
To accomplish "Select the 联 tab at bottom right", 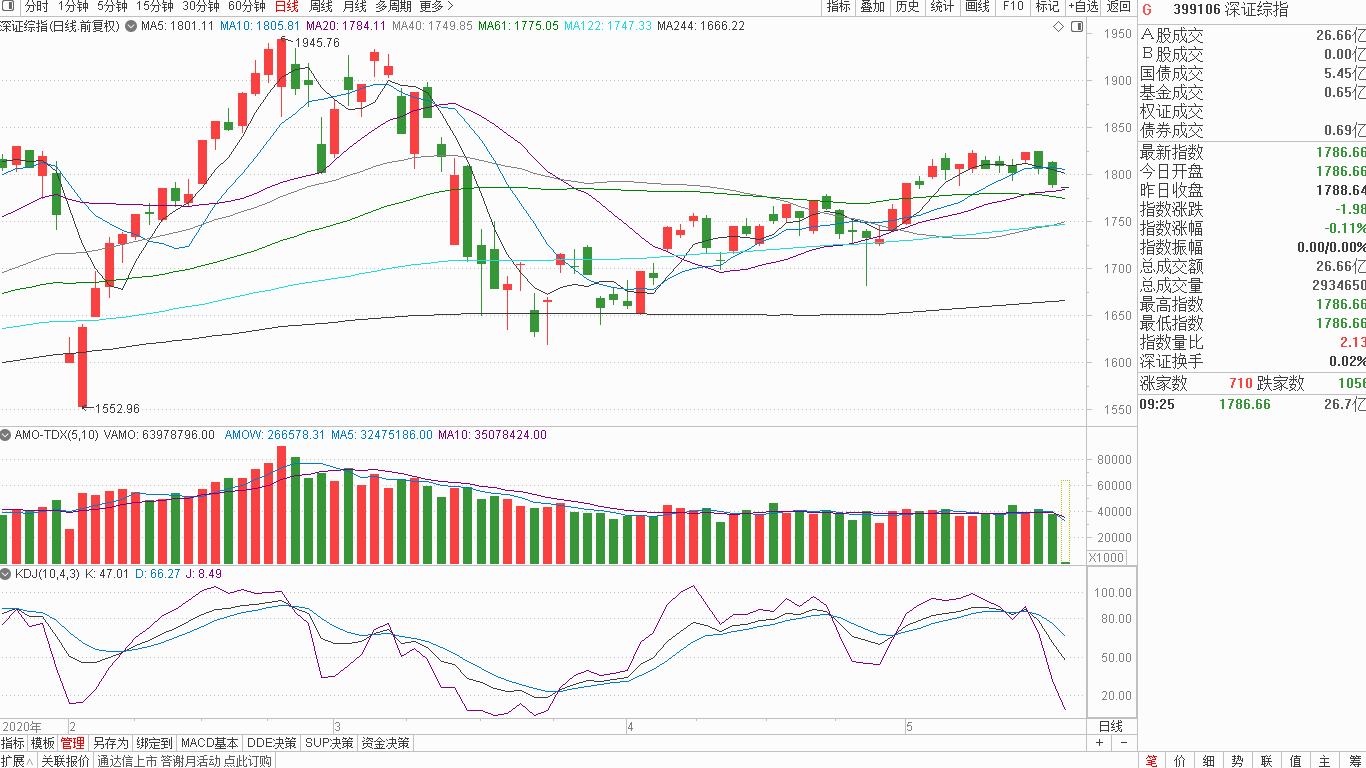I will [x=1267, y=761].
